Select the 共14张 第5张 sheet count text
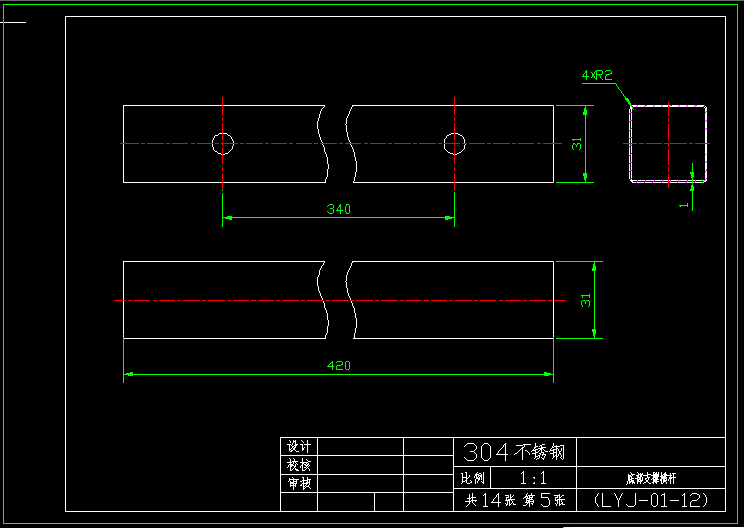This screenshot has width=744, height=528. pyautogui.click(x=515, y=500)
